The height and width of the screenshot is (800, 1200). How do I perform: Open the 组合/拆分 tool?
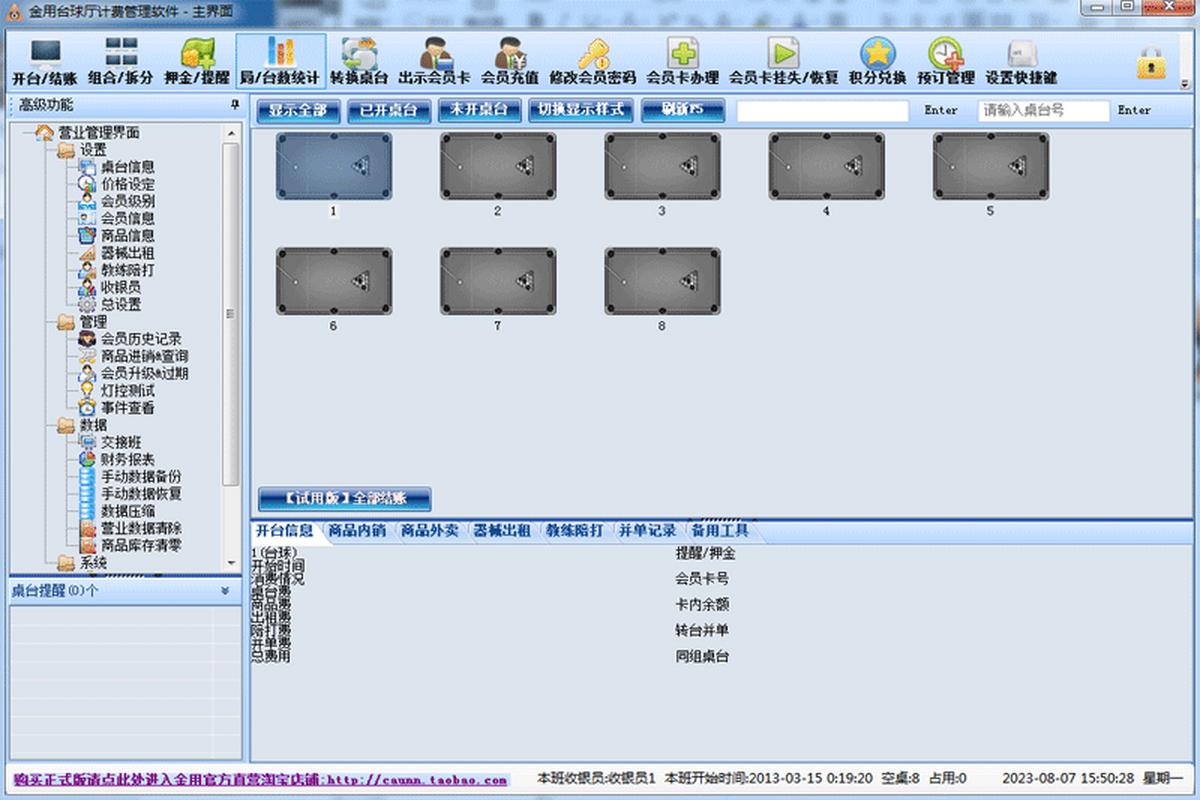[122, 61]
